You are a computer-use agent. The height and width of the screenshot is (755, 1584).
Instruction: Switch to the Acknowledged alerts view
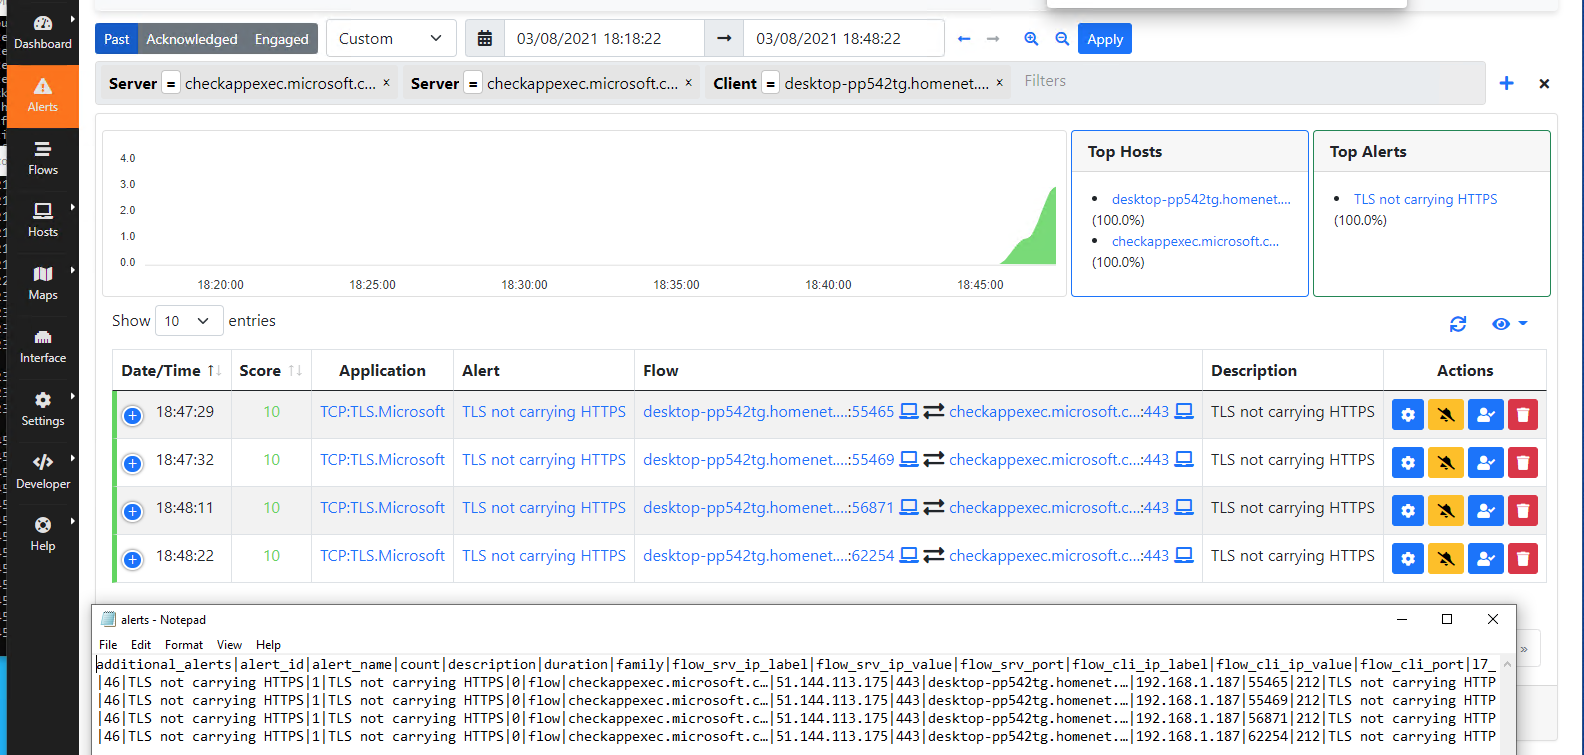192,39
